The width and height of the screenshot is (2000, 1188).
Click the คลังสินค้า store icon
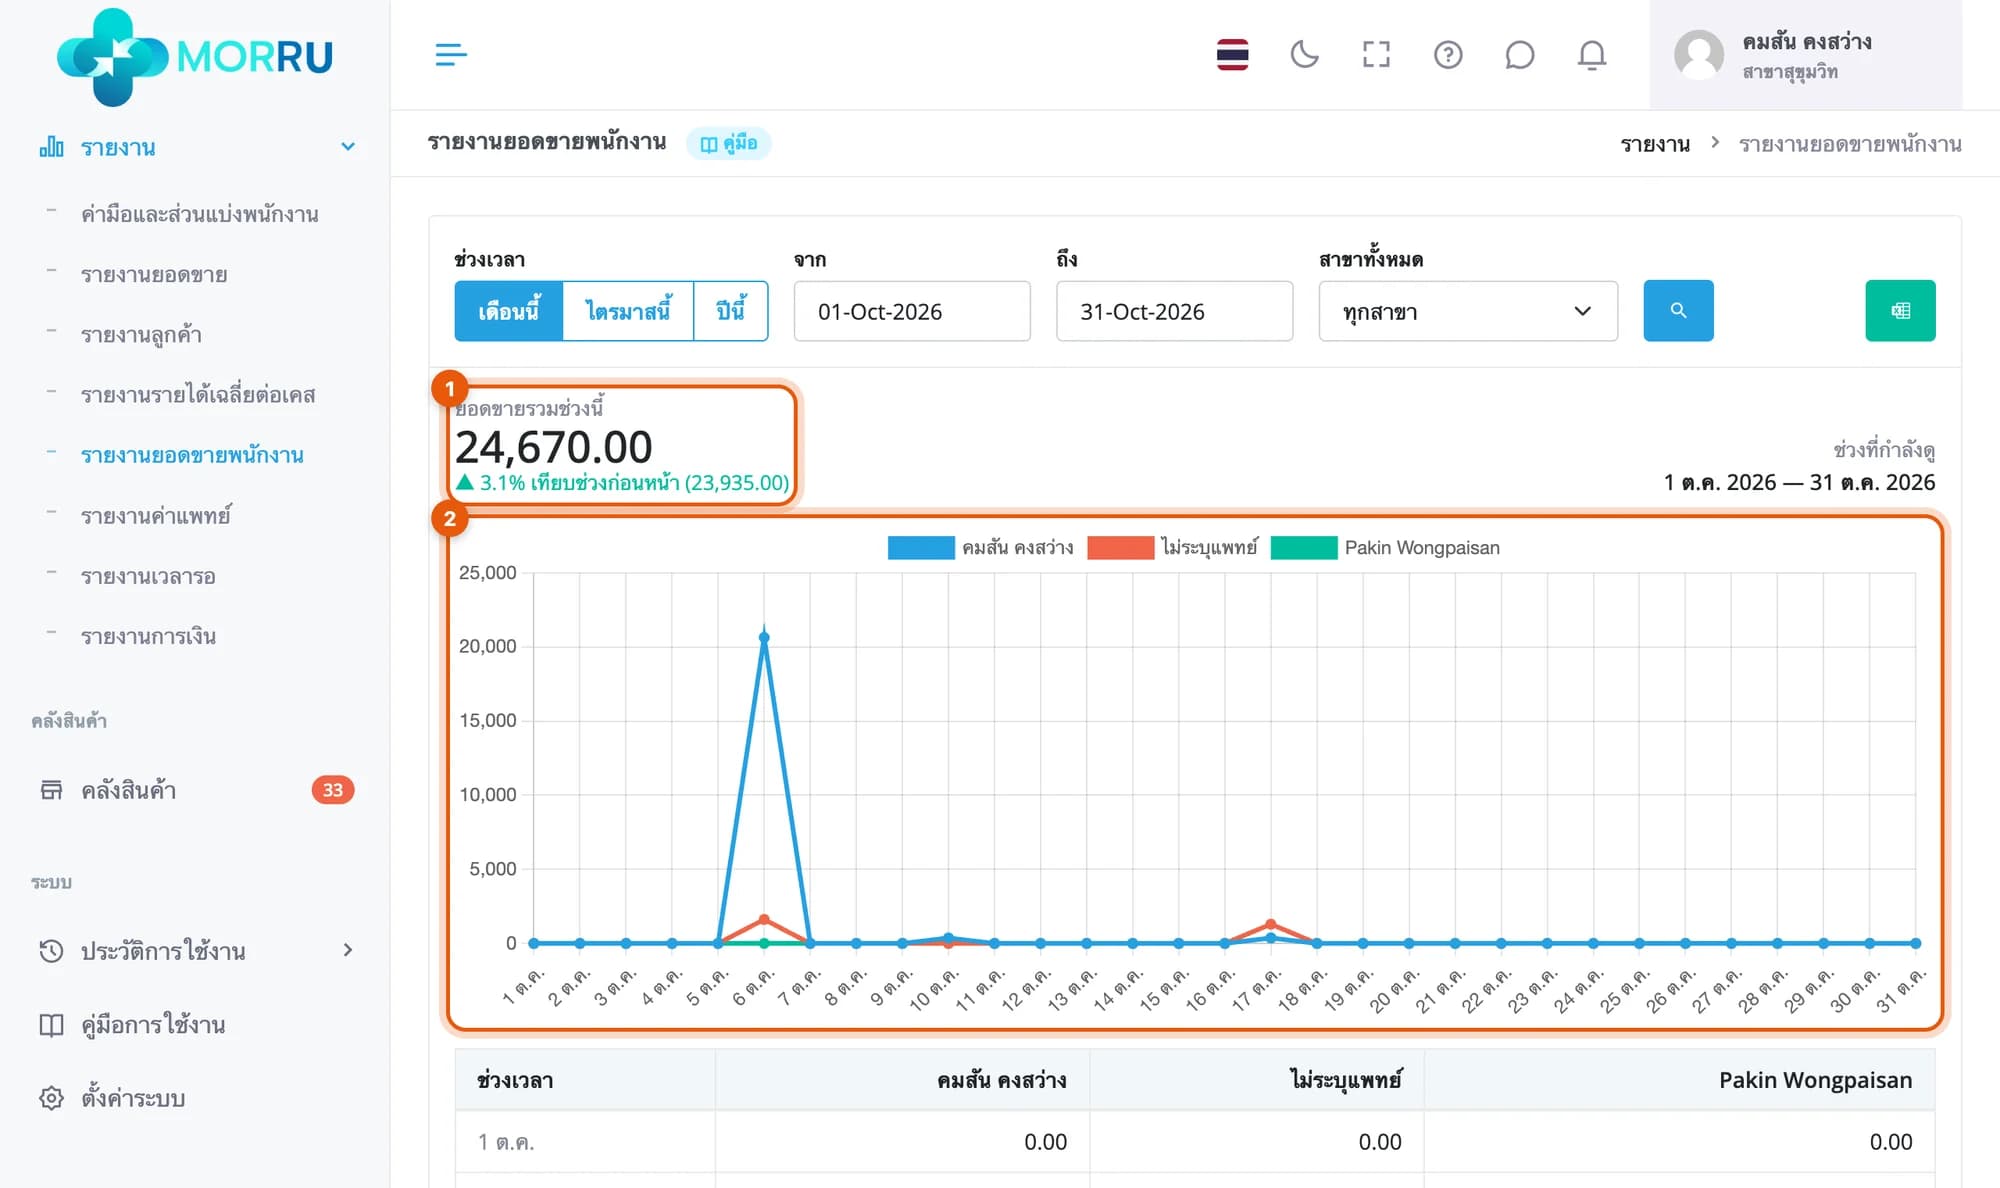51,790
